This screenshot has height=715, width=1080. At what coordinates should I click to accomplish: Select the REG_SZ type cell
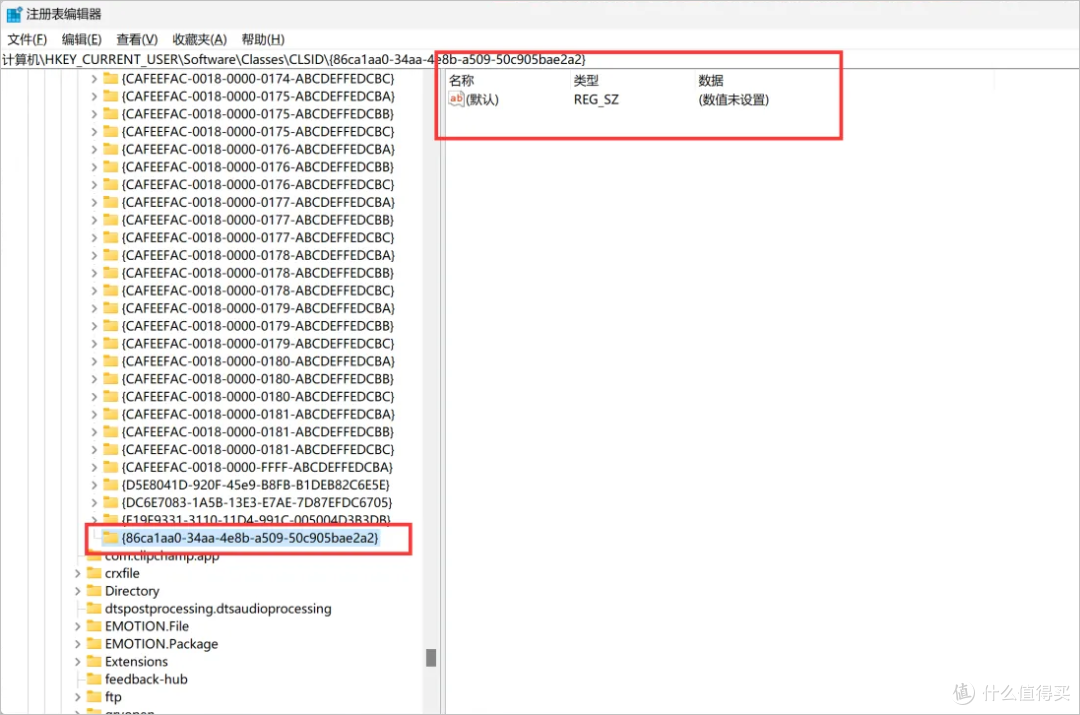pos(596,99)
